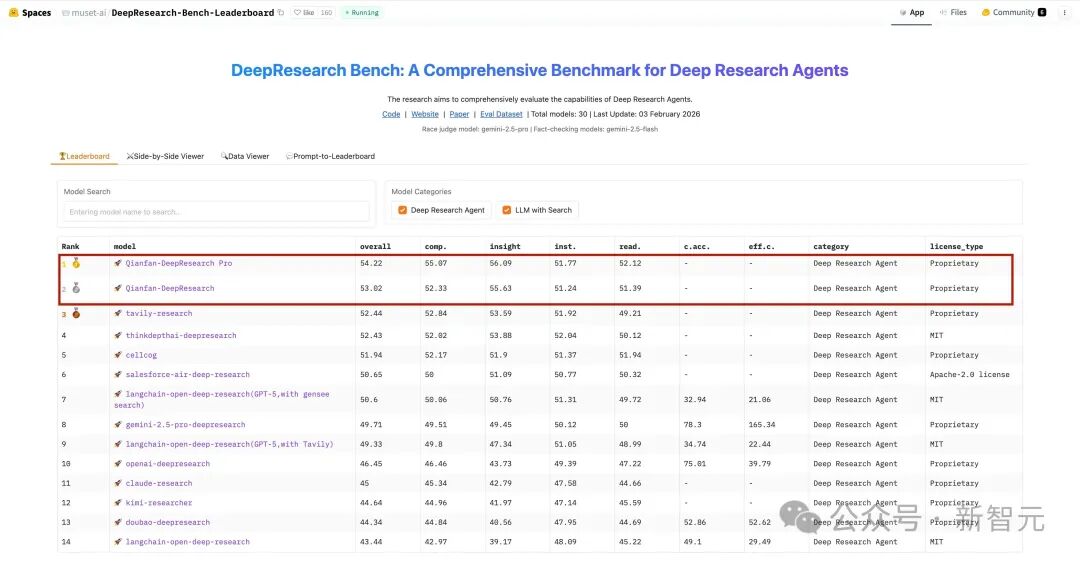This screenshot has height=562, width=1080.
Task: Uncheck Deep Research Agent checkbox
Action: click(x=402, y=210)
